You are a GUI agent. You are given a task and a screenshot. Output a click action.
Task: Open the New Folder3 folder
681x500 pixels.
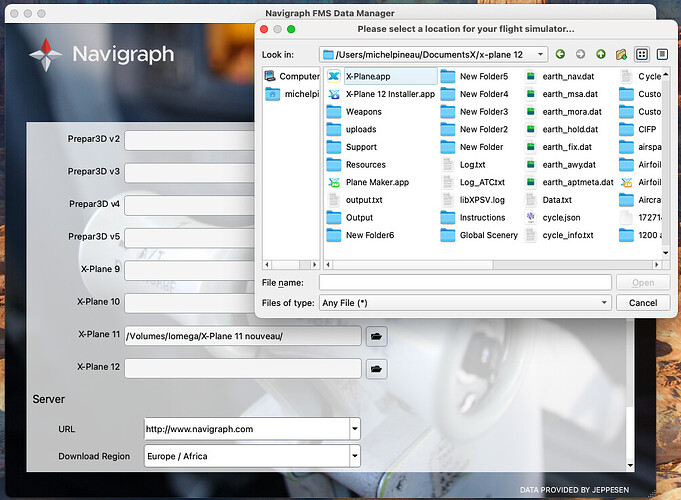click(474, 112)
